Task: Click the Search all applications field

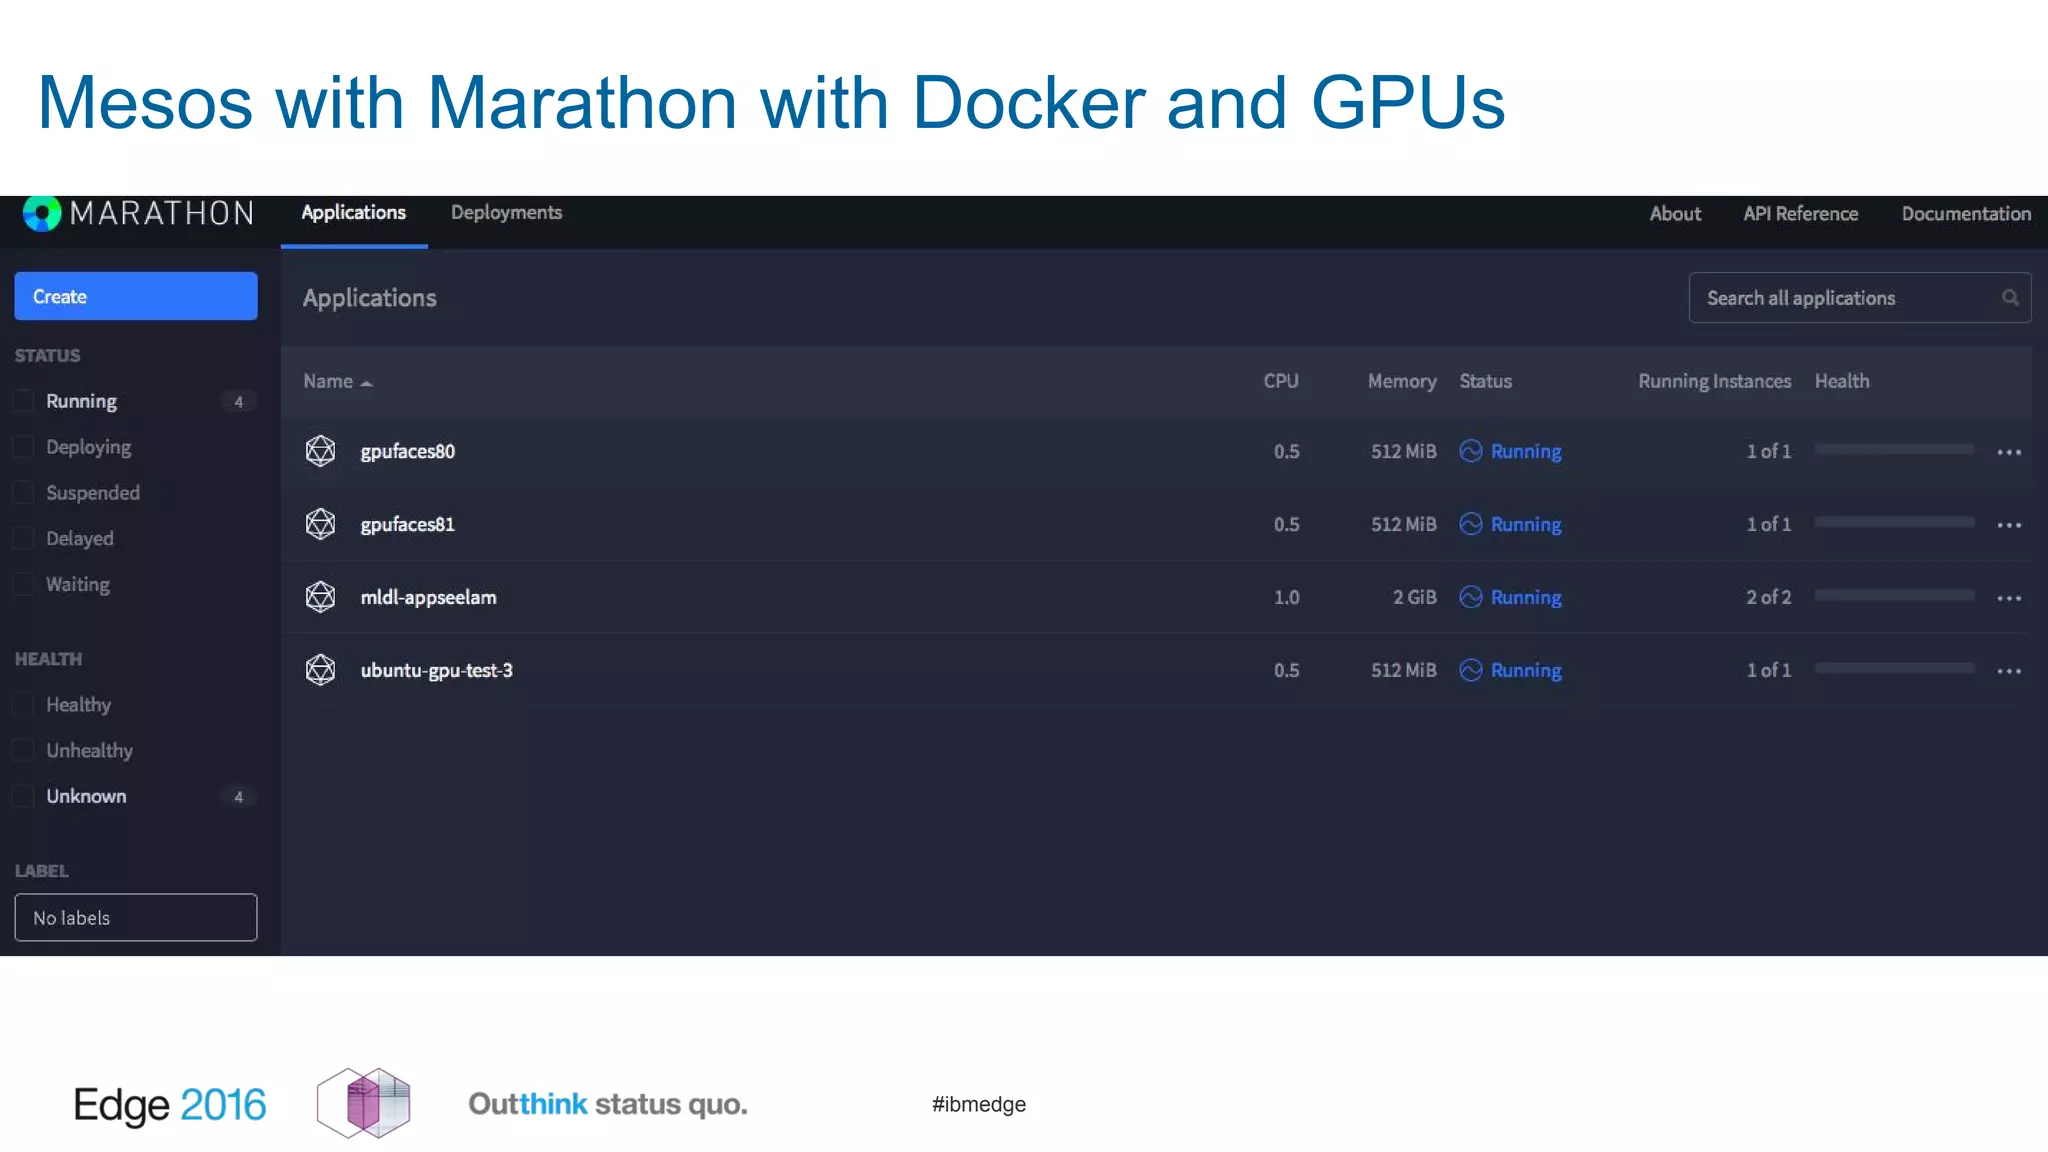Action: tap(1860, 298)
